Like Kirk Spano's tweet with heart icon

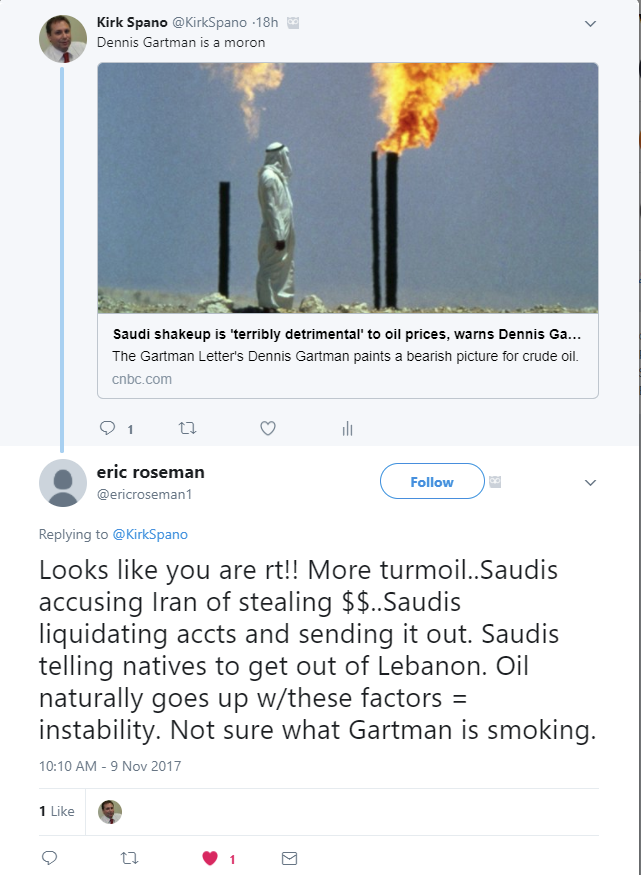coord(268,428)
